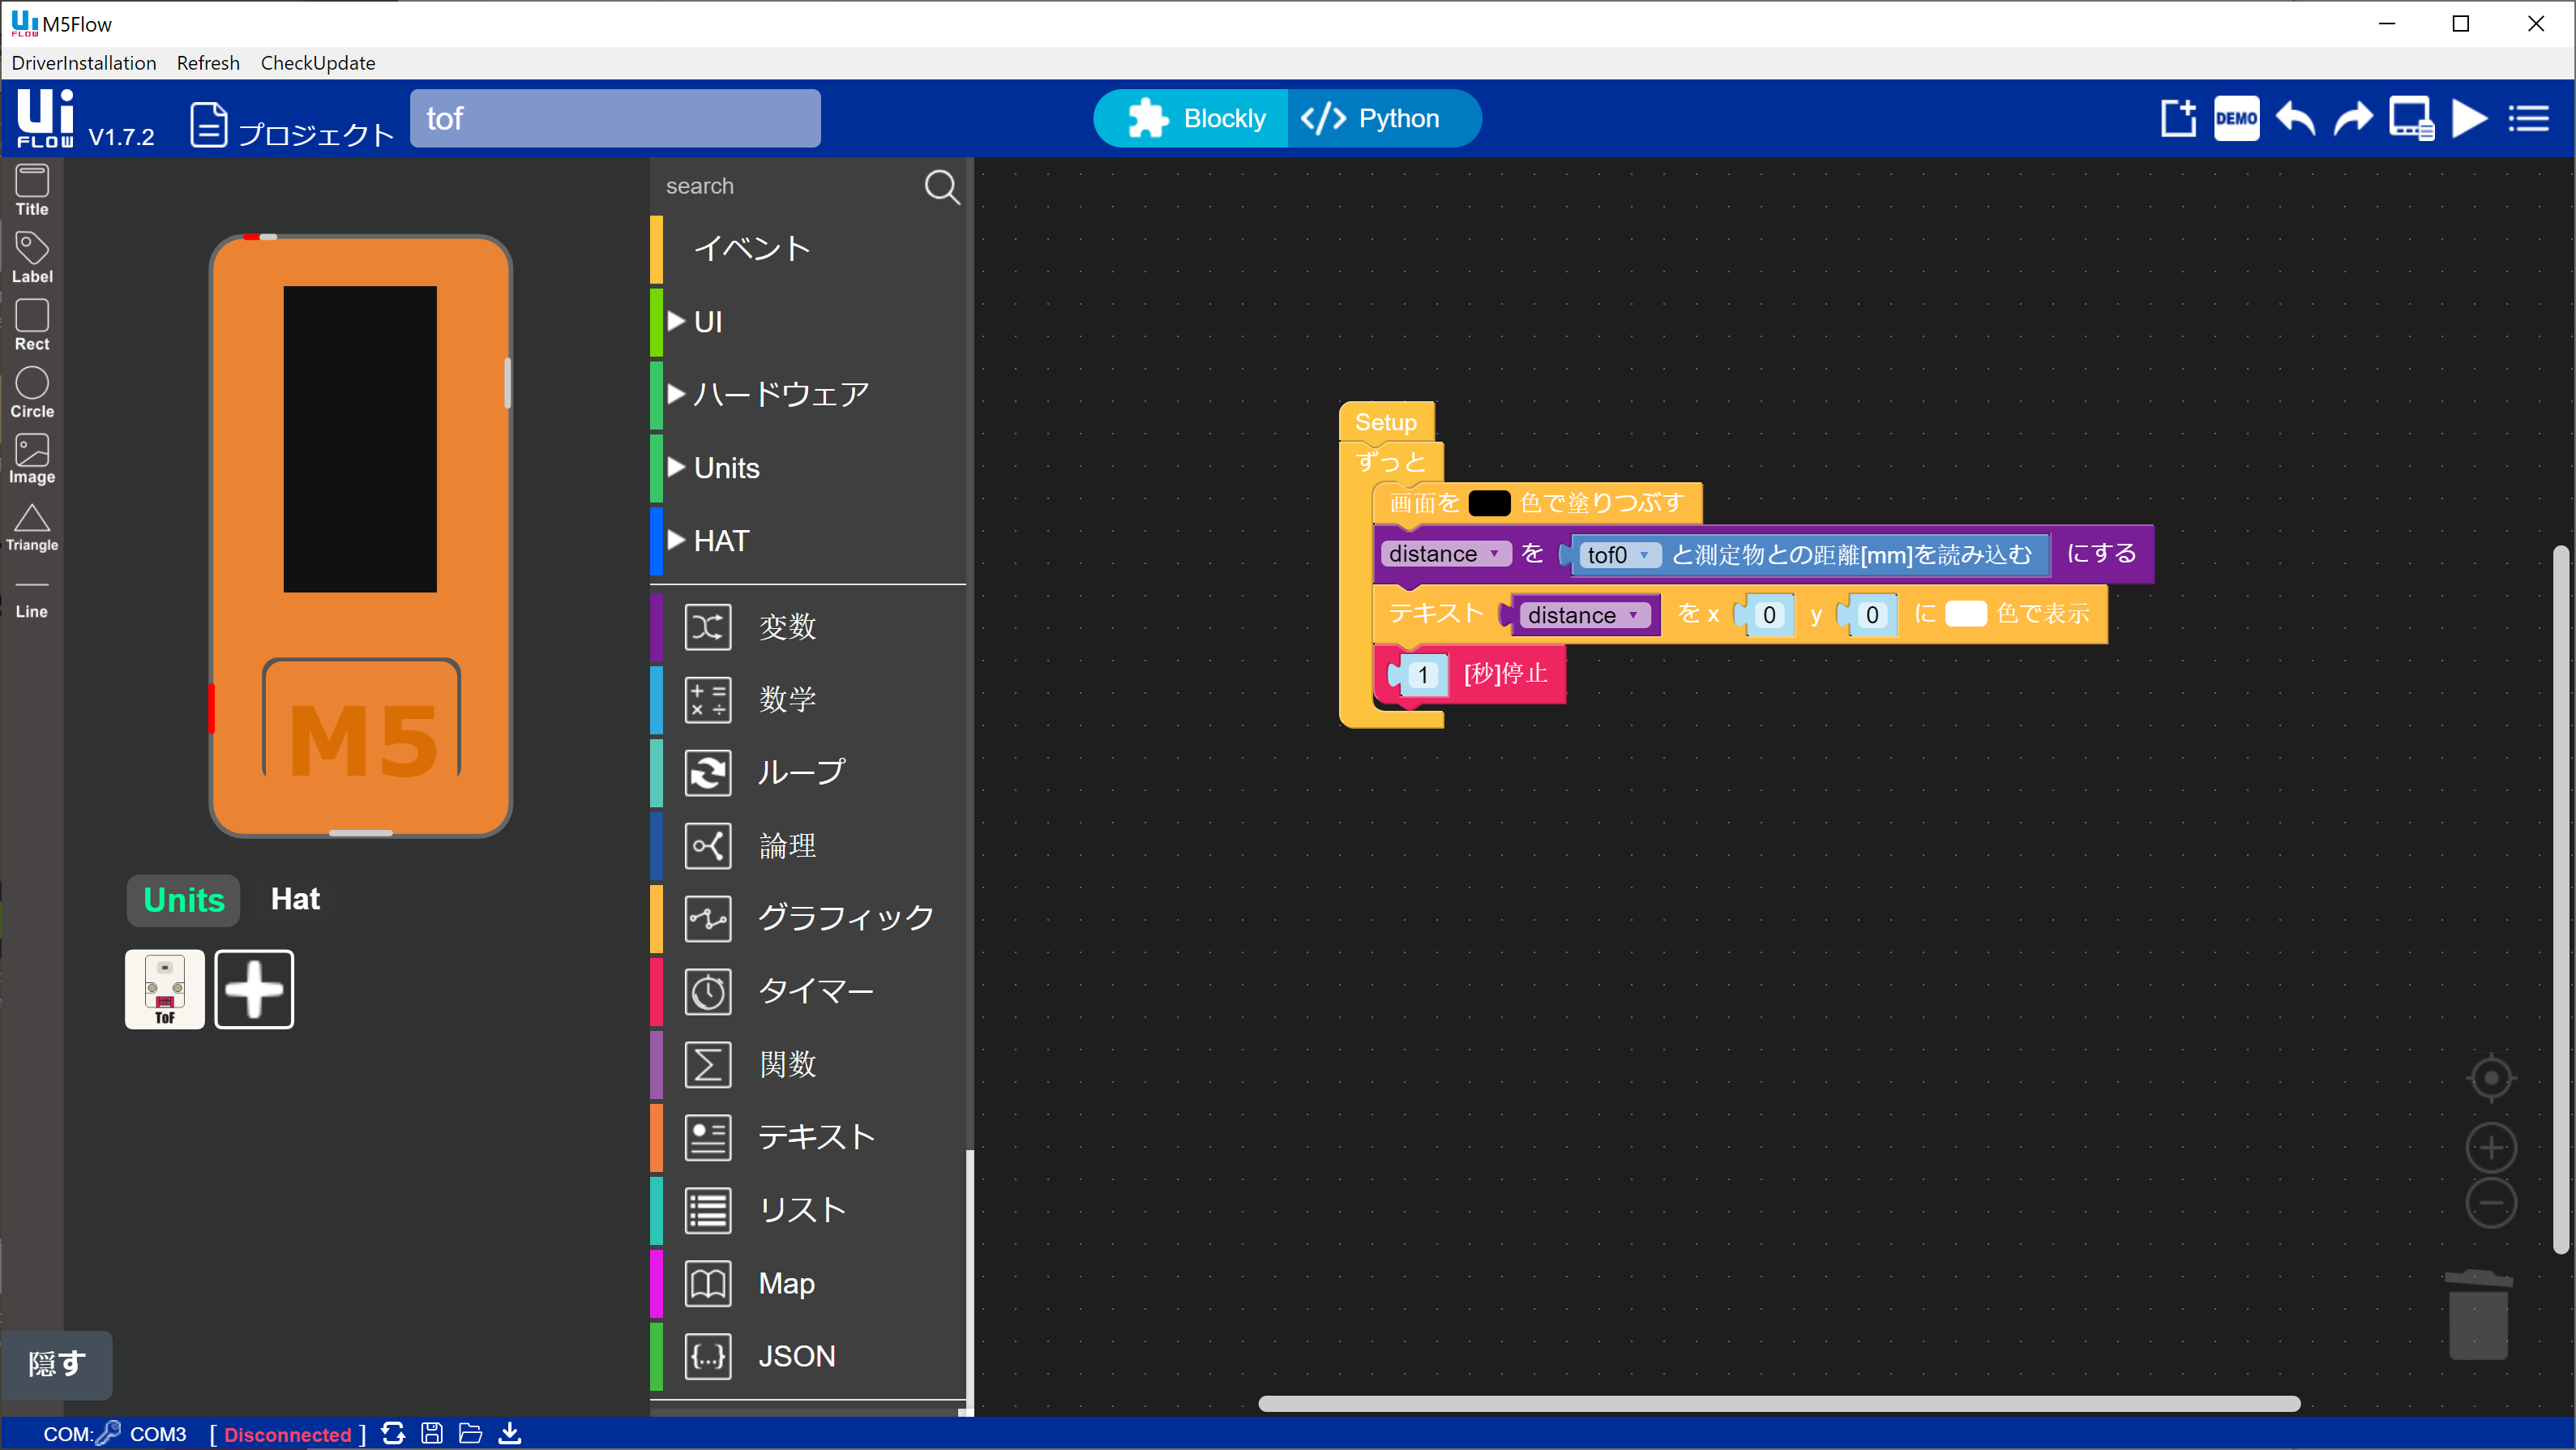Open the DriverInstallation menu

pos(84,63)
